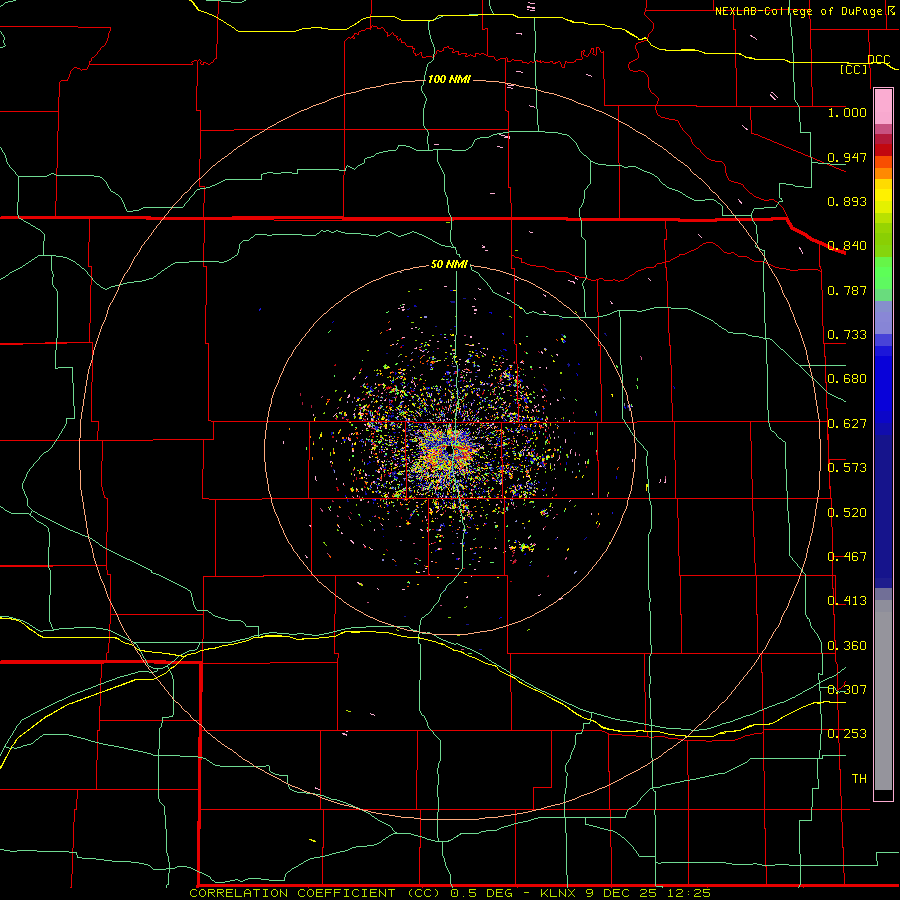Click the dark navy segment of the color scale
900x900 pixels.
[x=883, y=511]
